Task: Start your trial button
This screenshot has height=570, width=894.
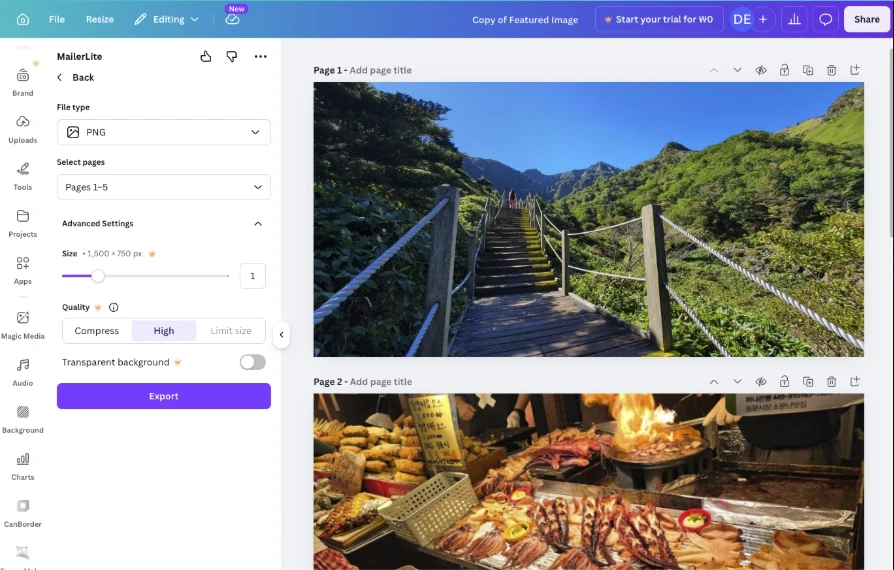Action: 659,19
